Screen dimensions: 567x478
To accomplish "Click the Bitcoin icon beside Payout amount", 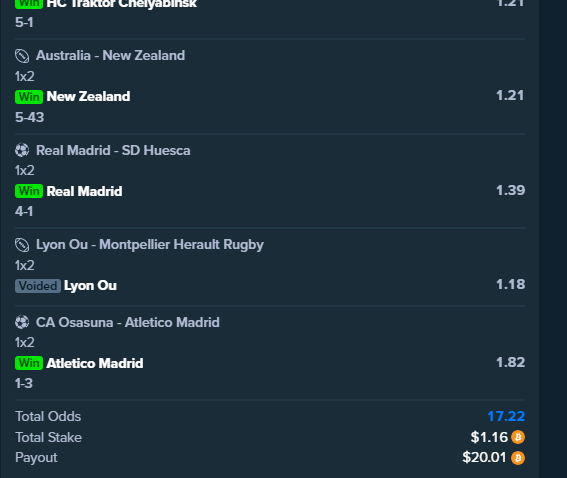I will click(518, 458).
